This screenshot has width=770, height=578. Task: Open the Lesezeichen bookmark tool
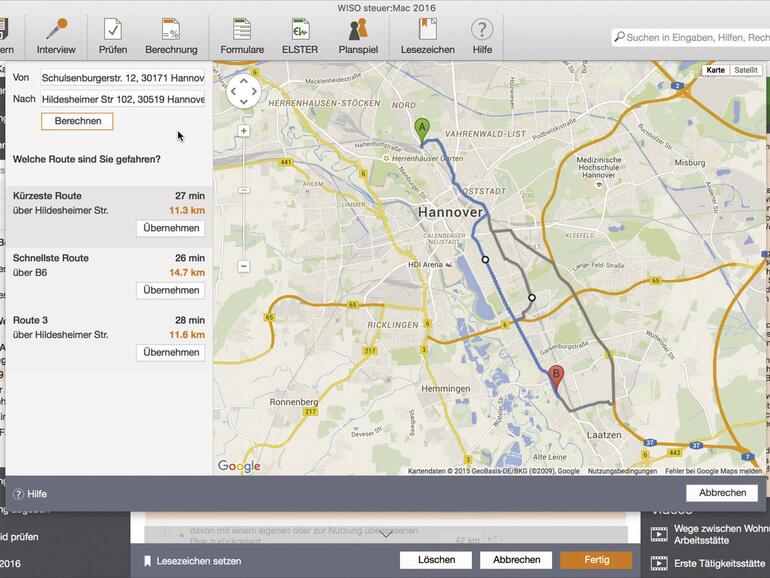coord(427,36)
